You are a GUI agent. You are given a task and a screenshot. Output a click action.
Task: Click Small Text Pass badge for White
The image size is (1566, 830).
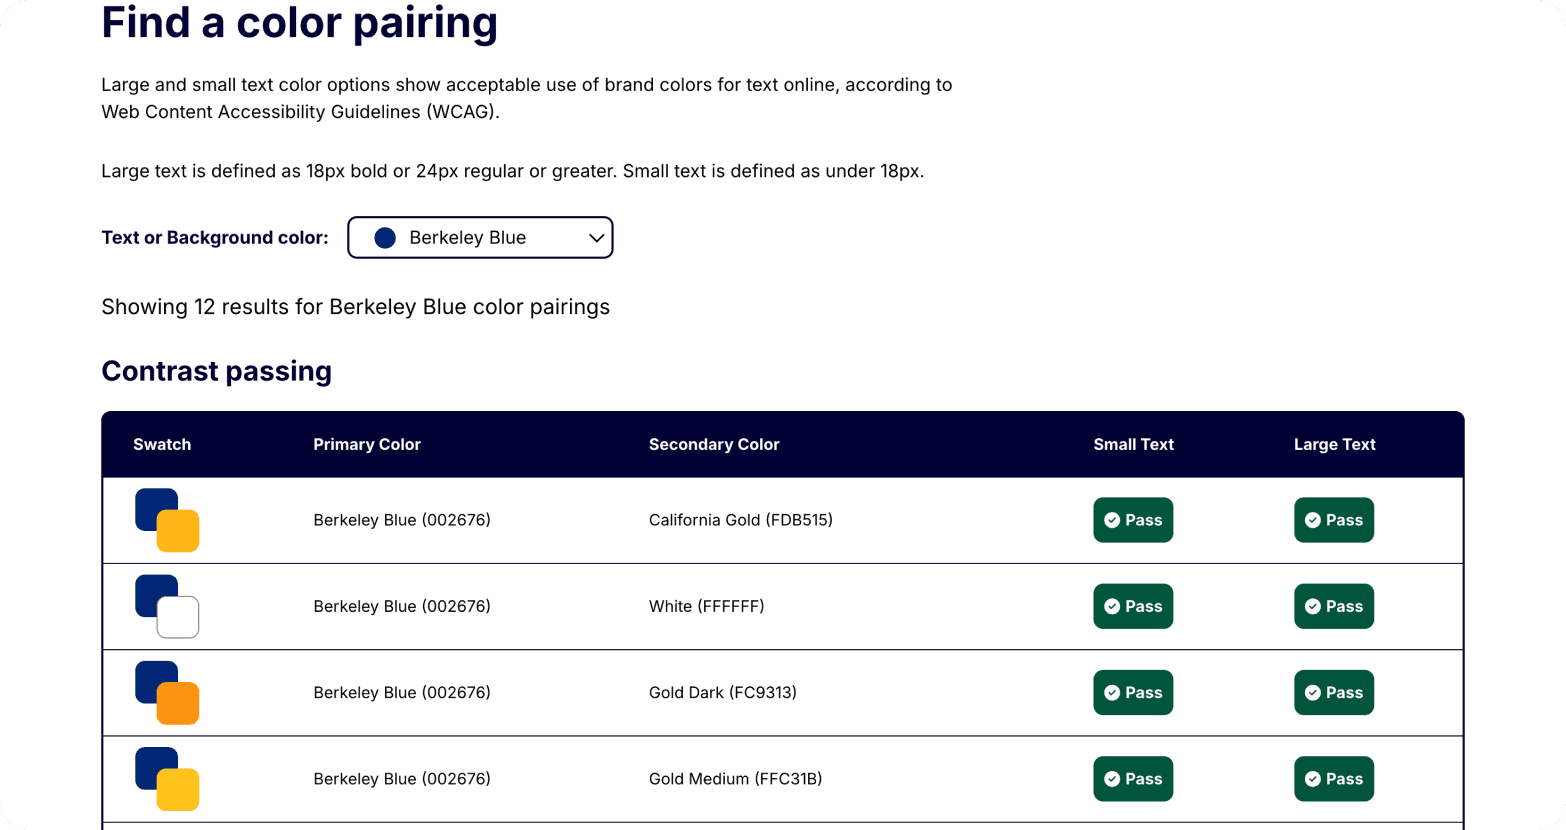(x=1133, y=606)
